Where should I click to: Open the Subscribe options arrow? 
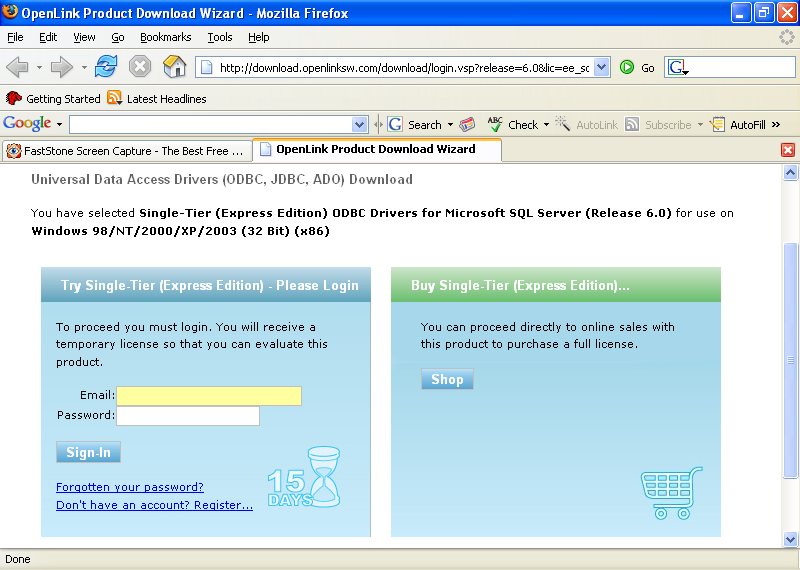[700, 125]
